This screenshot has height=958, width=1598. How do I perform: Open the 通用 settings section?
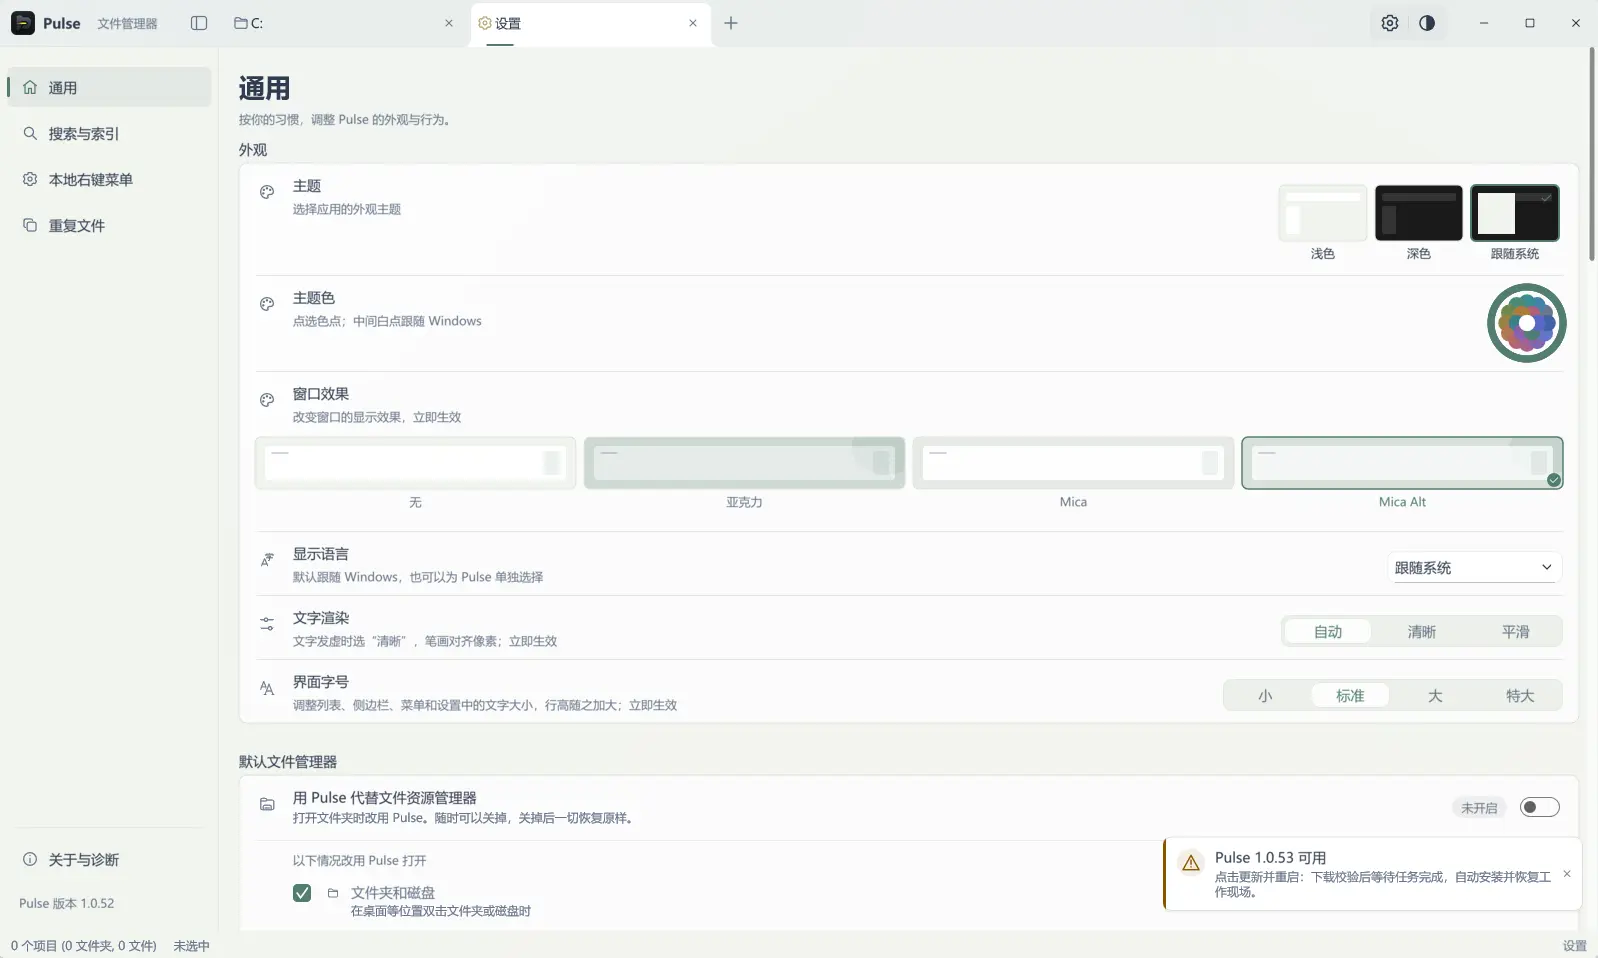click(110, 87)
